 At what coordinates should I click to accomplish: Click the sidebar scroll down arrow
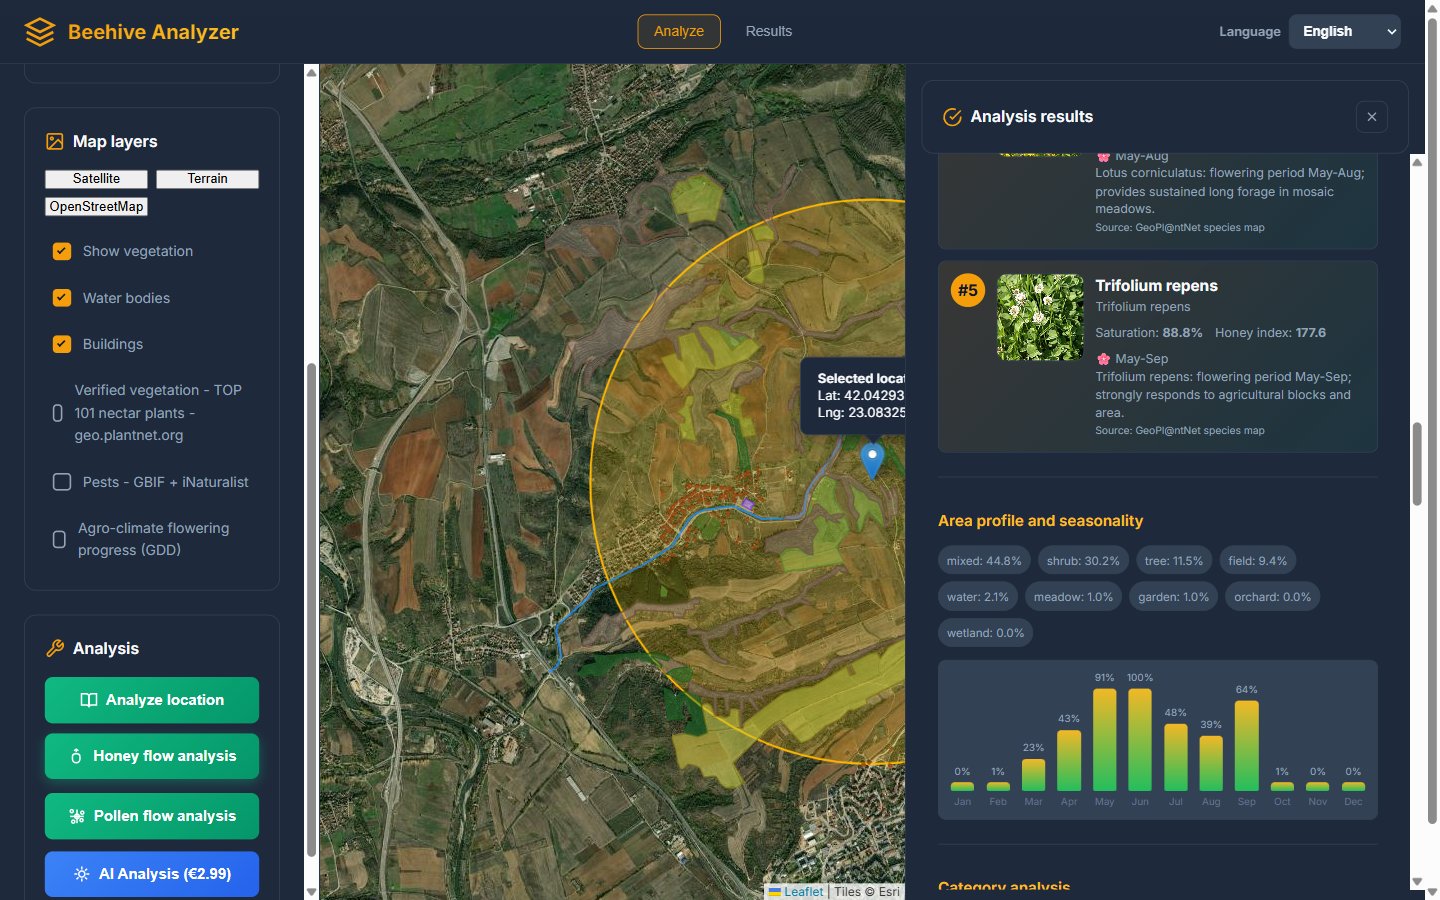pyautogui.click(x=311, y=891)
